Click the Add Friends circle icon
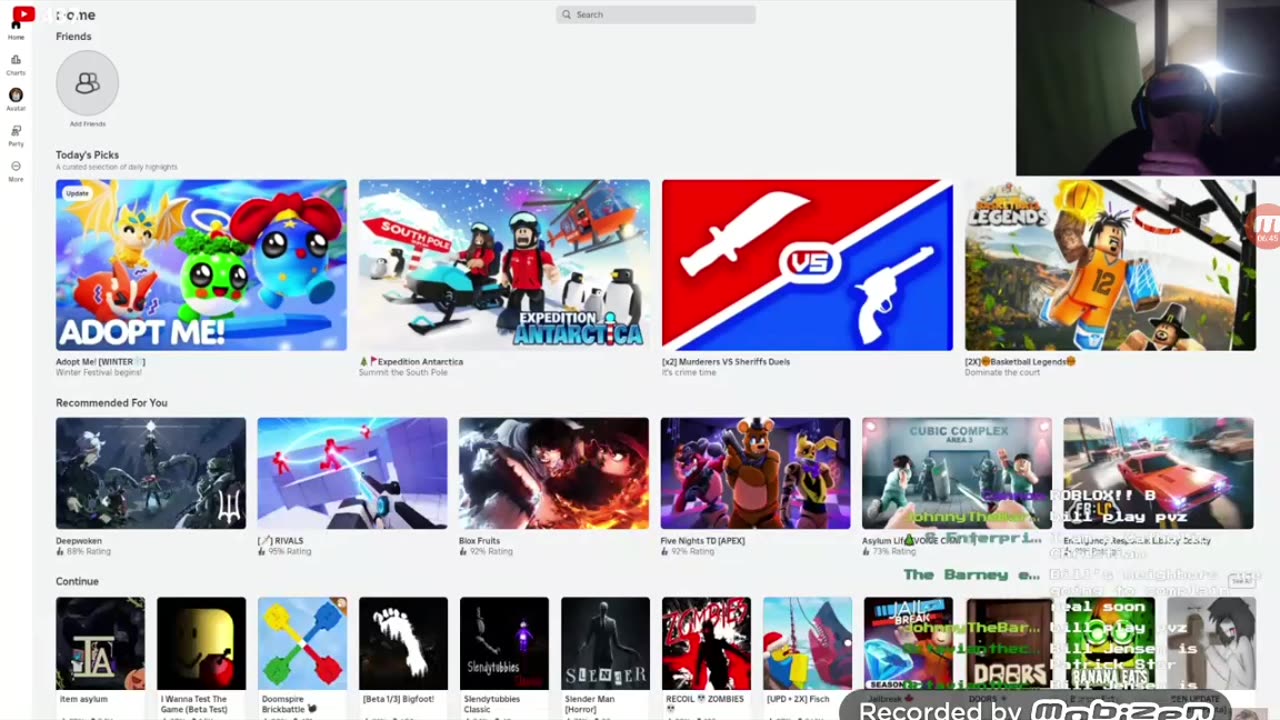Screen dimensions: 1280x720 87,82
